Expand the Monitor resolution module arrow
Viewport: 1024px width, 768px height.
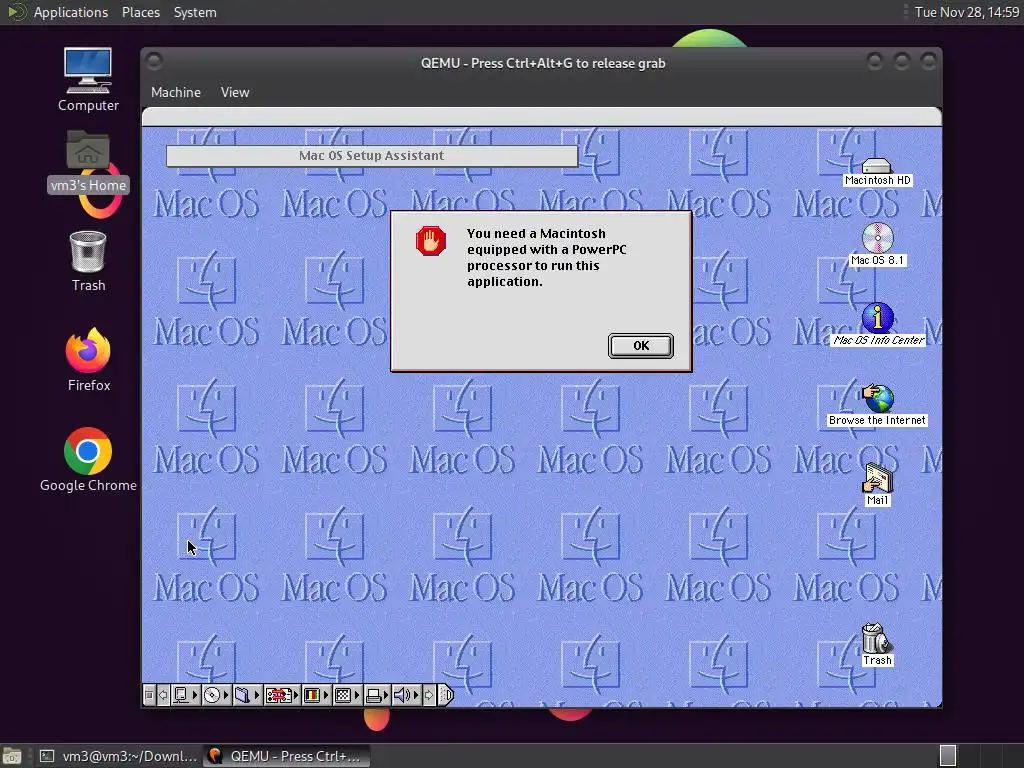tap(357, 696)
